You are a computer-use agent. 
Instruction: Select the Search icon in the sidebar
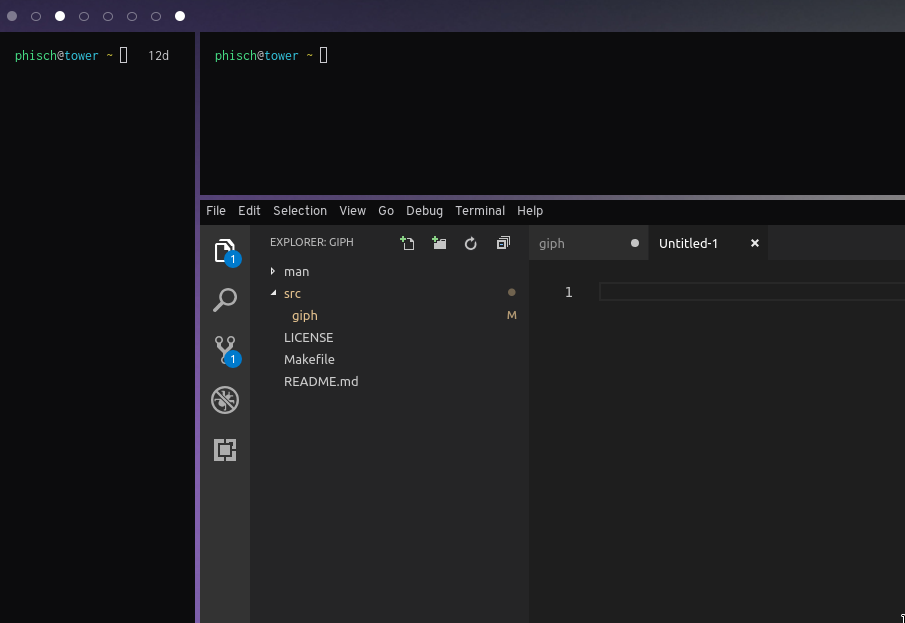[x=224, y=300]
